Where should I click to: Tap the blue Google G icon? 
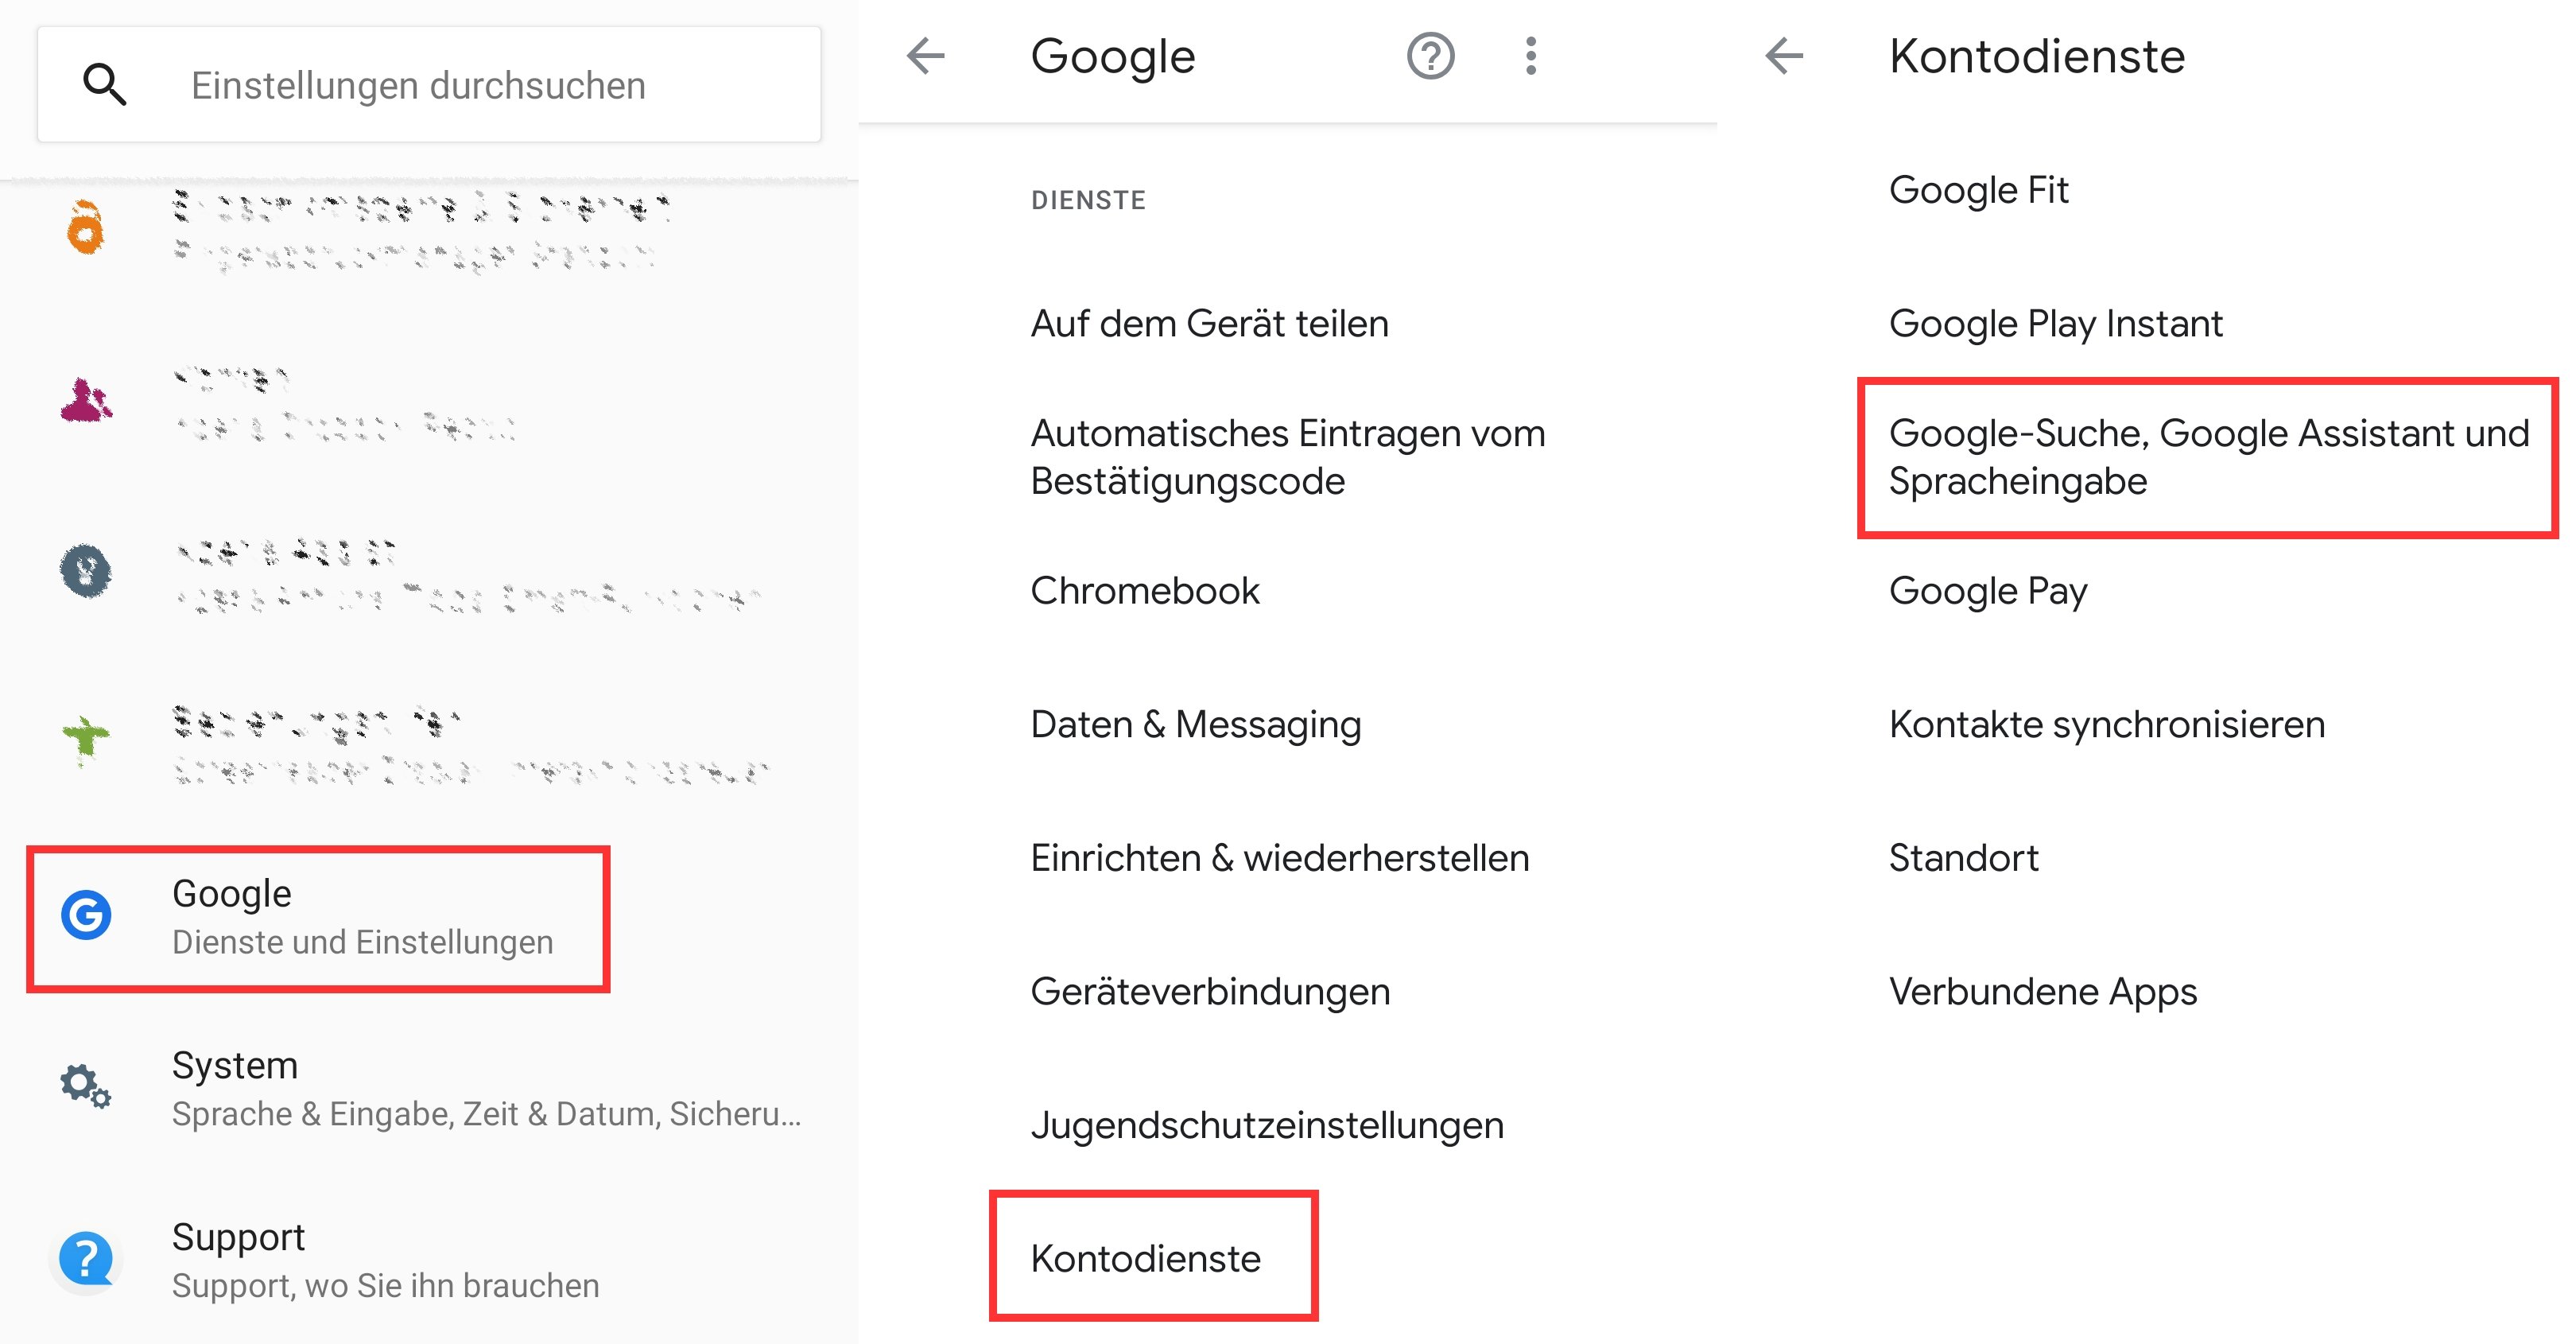[x=86, y=915]
